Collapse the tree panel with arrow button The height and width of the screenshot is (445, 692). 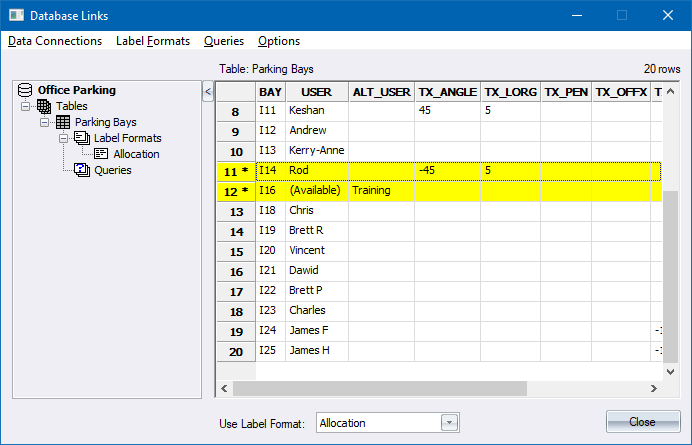(x=207, y=92)
